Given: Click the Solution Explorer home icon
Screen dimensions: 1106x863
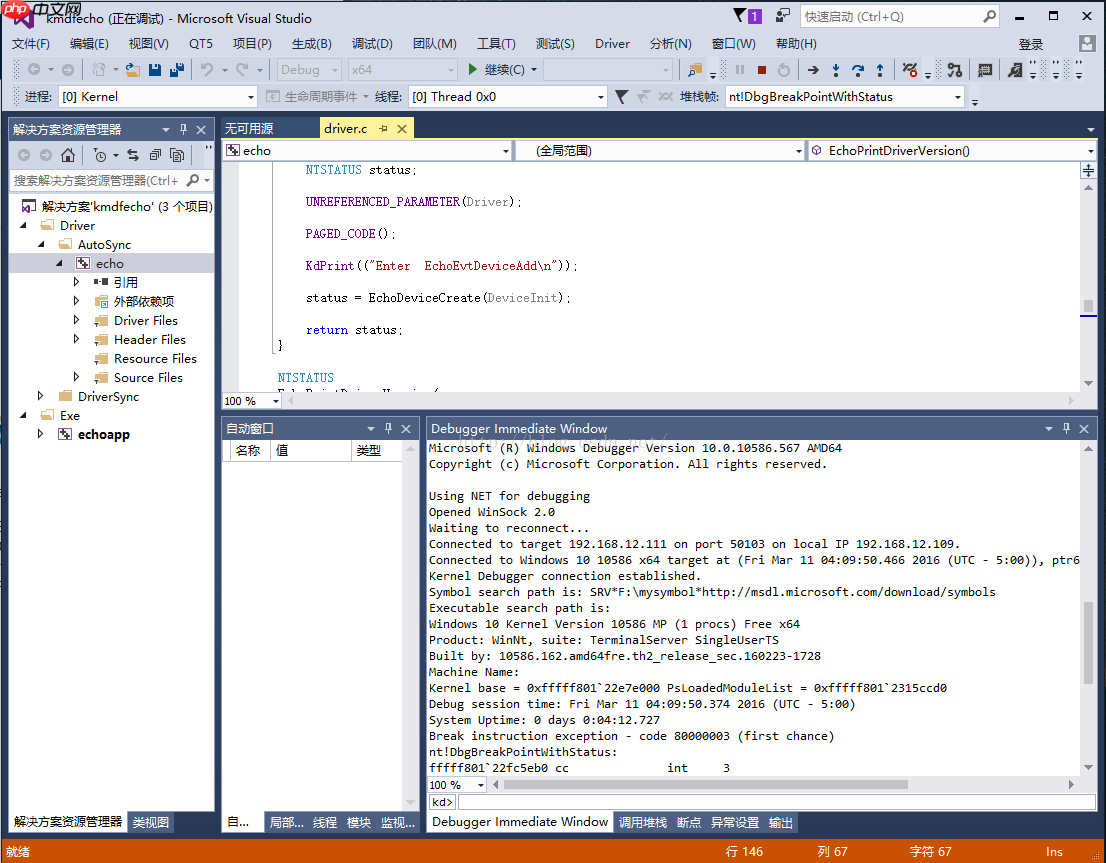Looking at the screenshot, I should 68,156.
